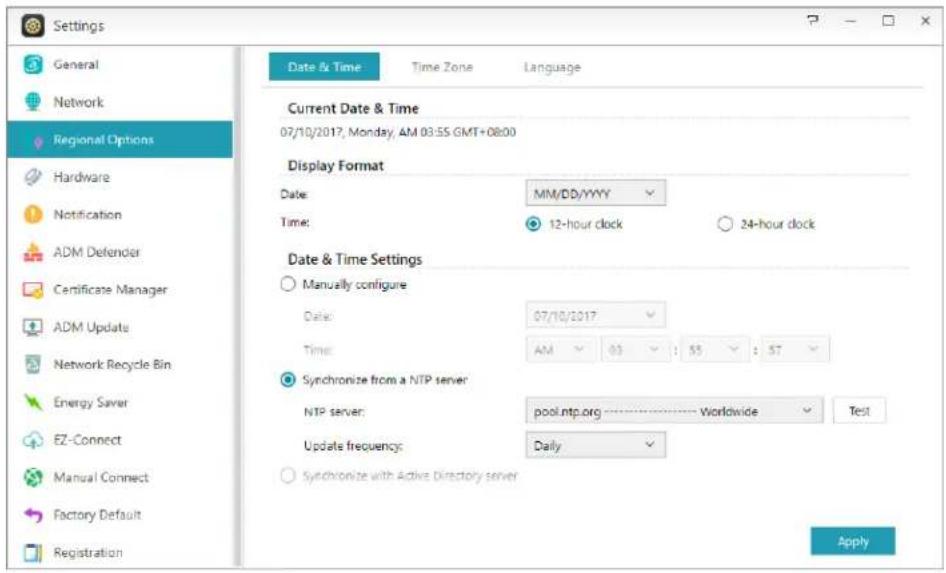Click the Network Recycle Bin icon

[33, 364]
